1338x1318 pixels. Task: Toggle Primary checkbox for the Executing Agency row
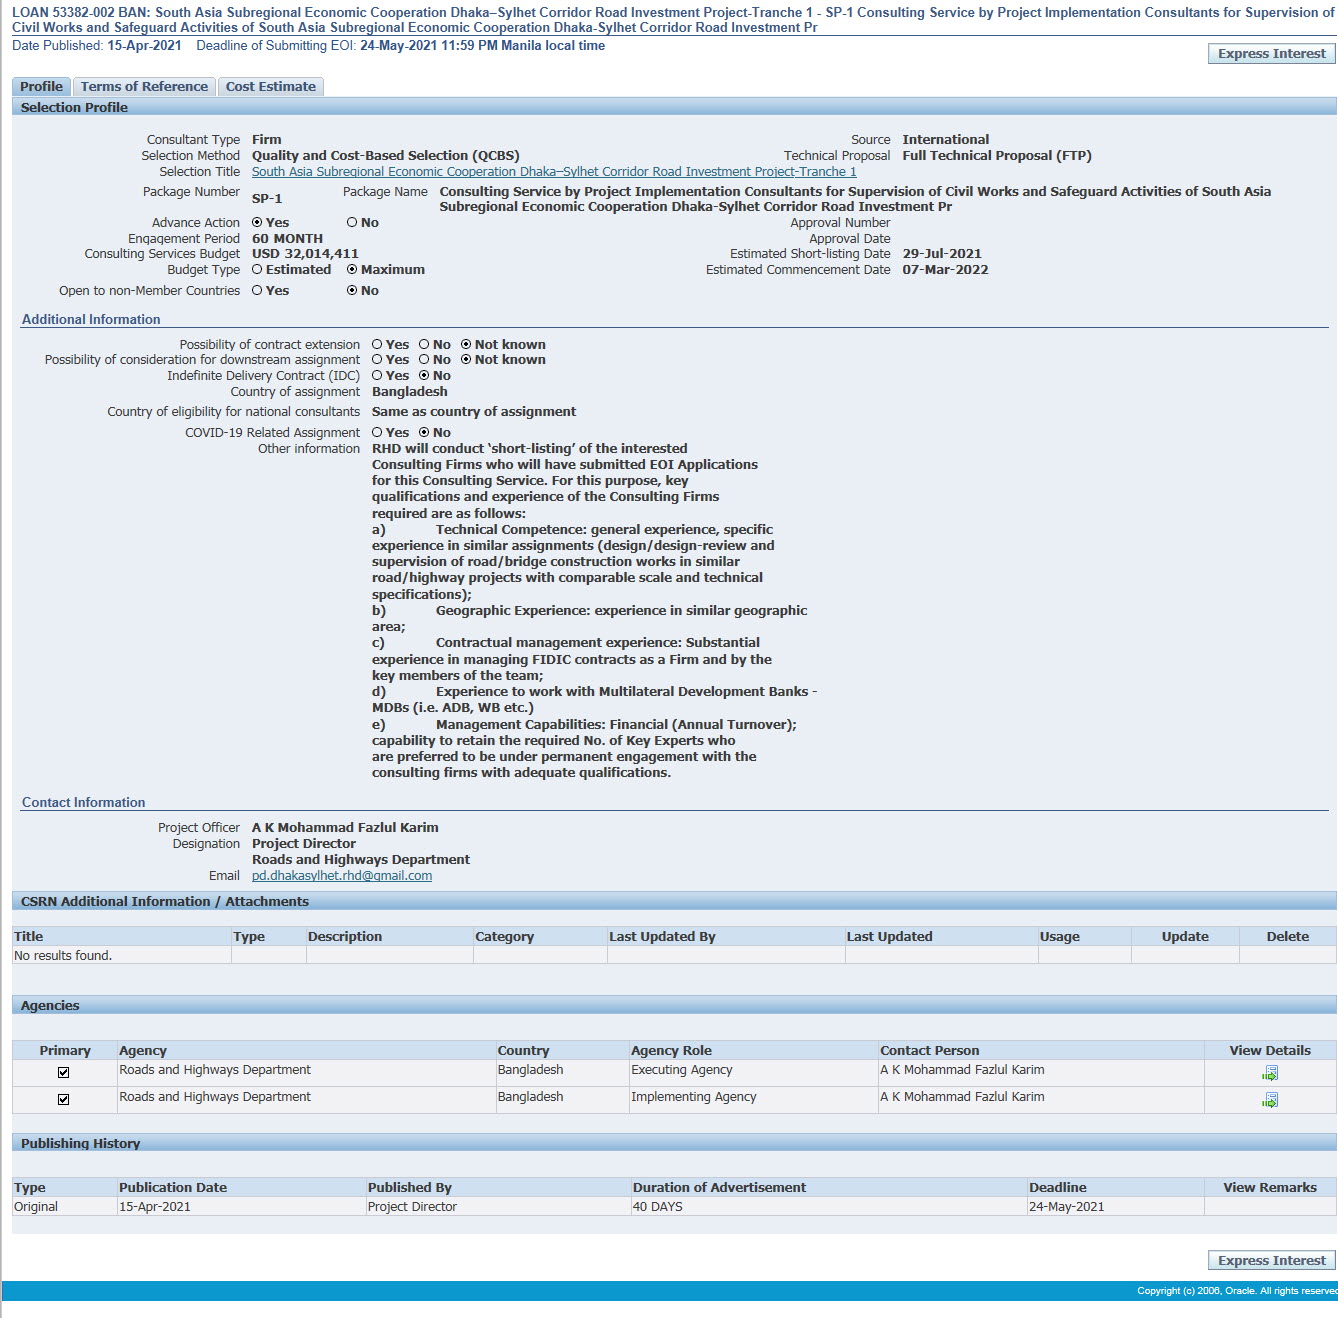(63, 1073)
